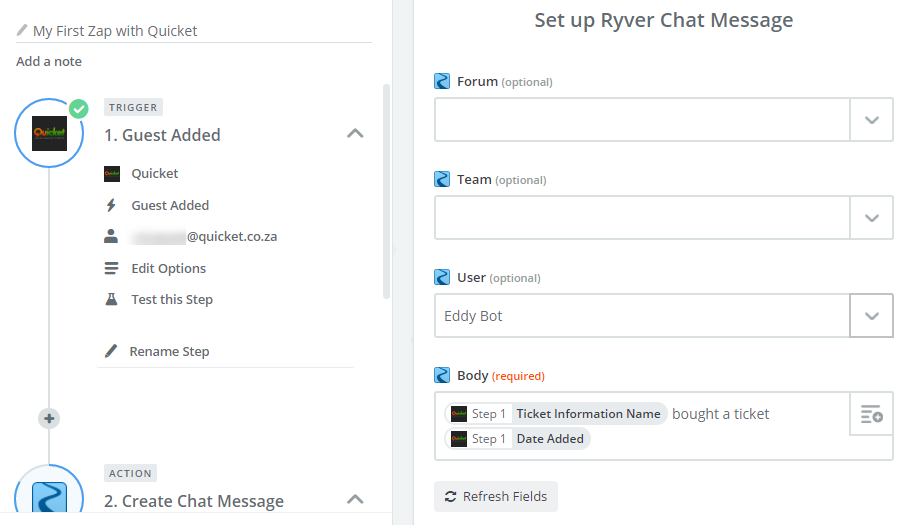
Task: Select the Quicket app item in trigger
Action: 154,173
